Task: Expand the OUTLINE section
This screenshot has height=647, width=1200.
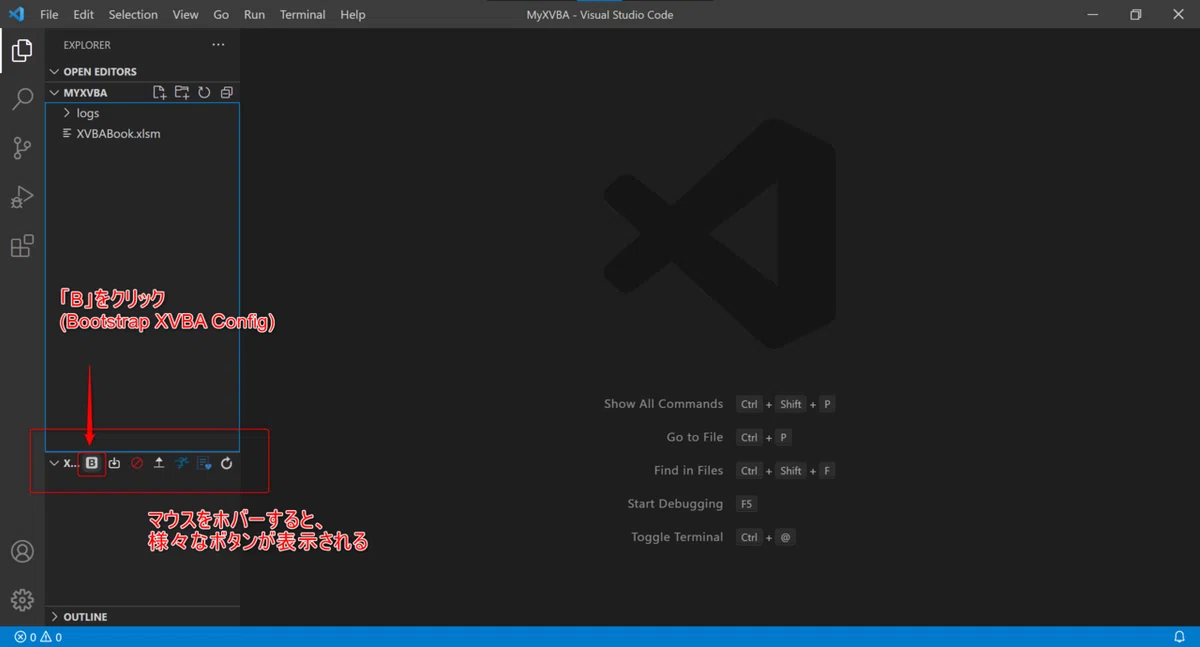Action: (54, 617)
